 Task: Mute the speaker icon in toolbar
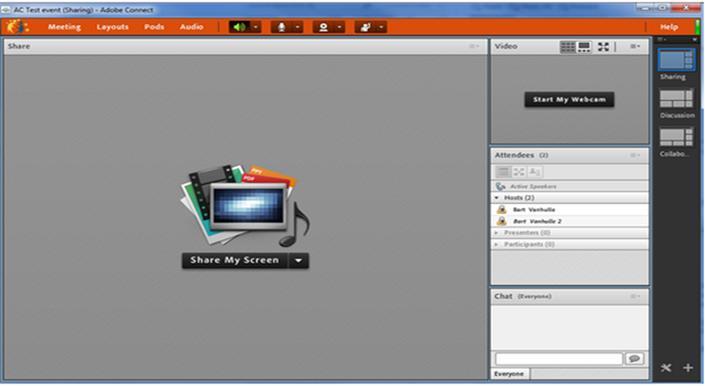pos(239,27)
